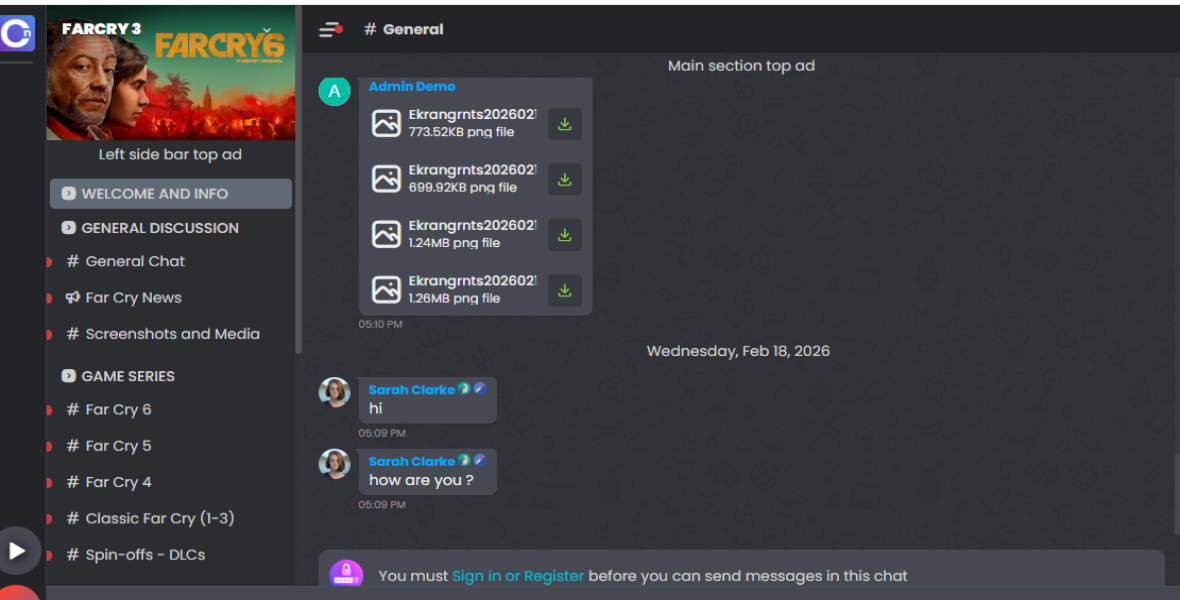Click the purple C logo icon
Viewport: 1180px width, 600px height.
tap(17, 33)
